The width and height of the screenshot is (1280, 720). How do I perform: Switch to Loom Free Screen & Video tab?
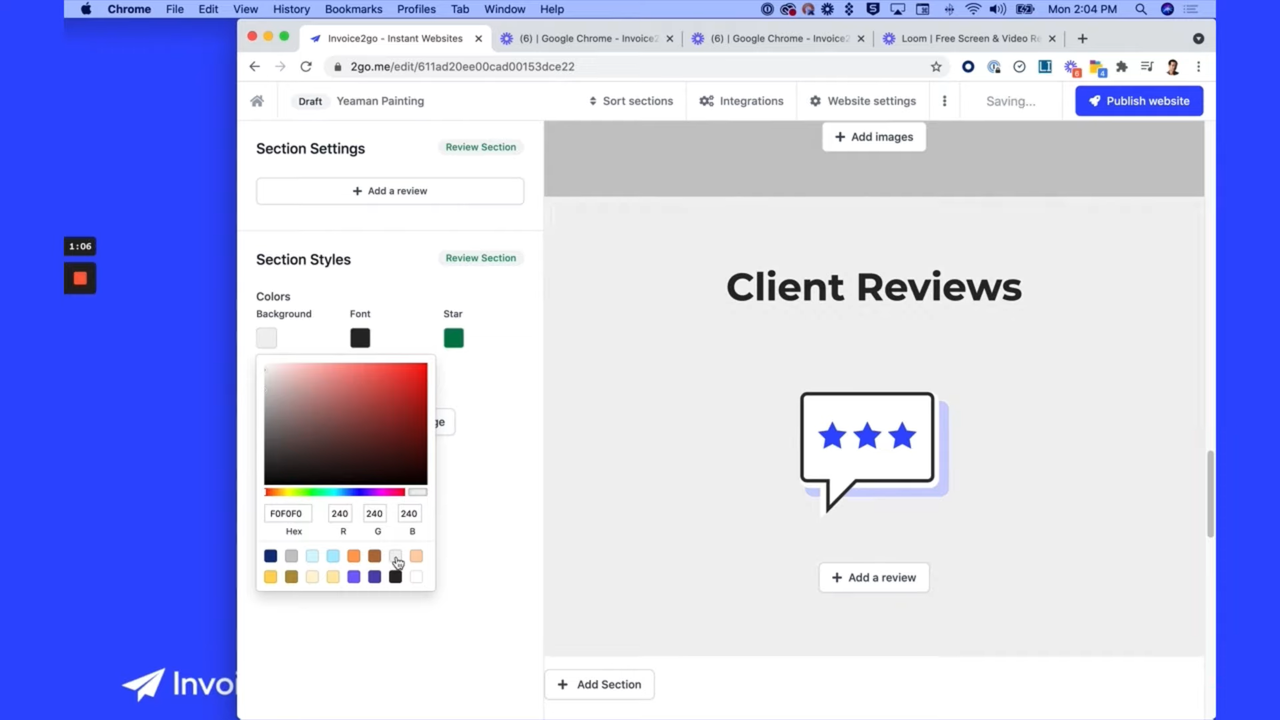point(969,39)
